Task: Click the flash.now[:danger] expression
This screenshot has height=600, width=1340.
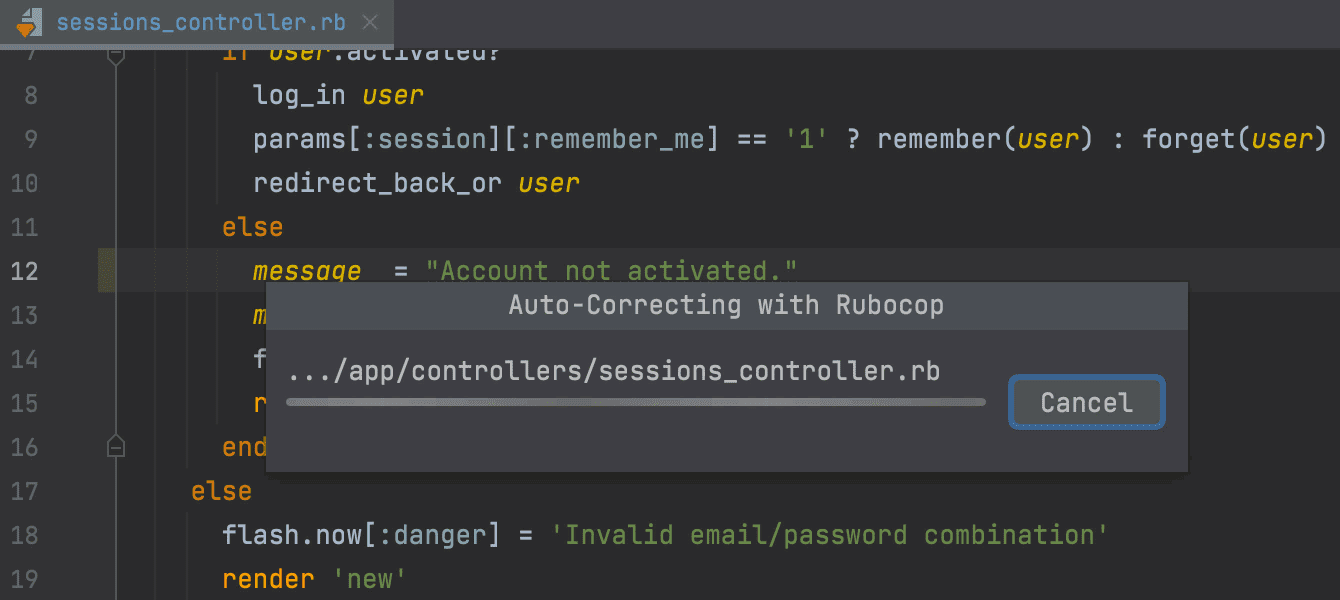Action: pyautogui.click(x=360, y=535)
